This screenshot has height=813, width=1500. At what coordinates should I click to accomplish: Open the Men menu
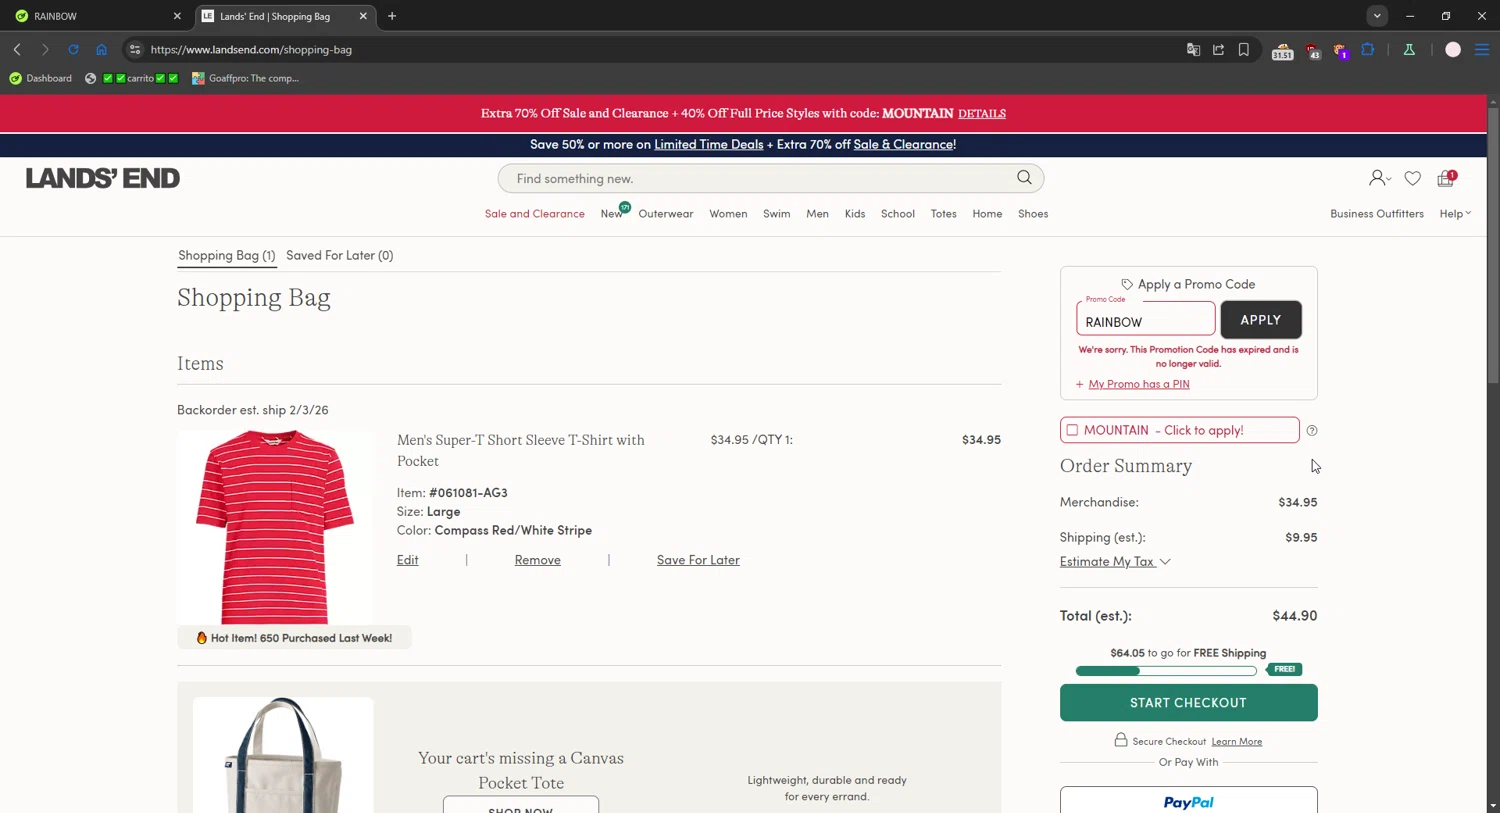coord(817,213)
